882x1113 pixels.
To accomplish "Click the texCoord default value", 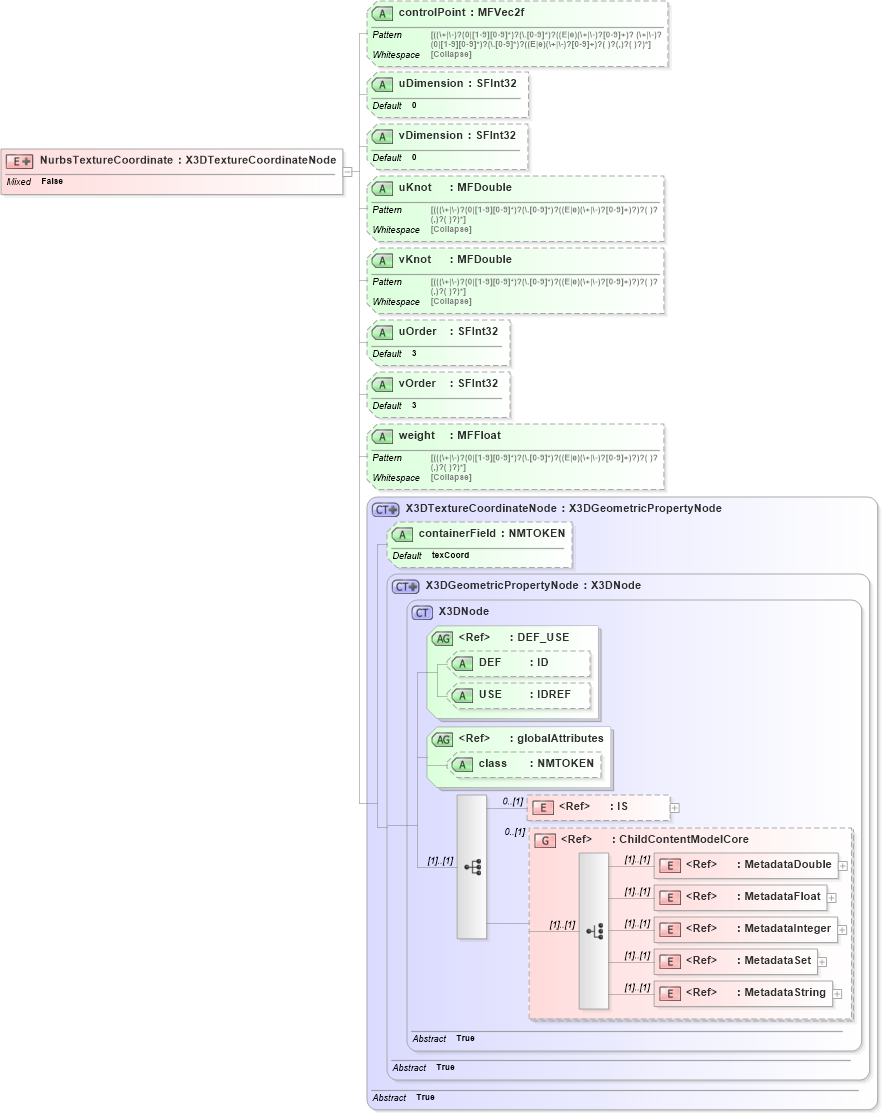I will pyautogui.click(x=451, y=555).
